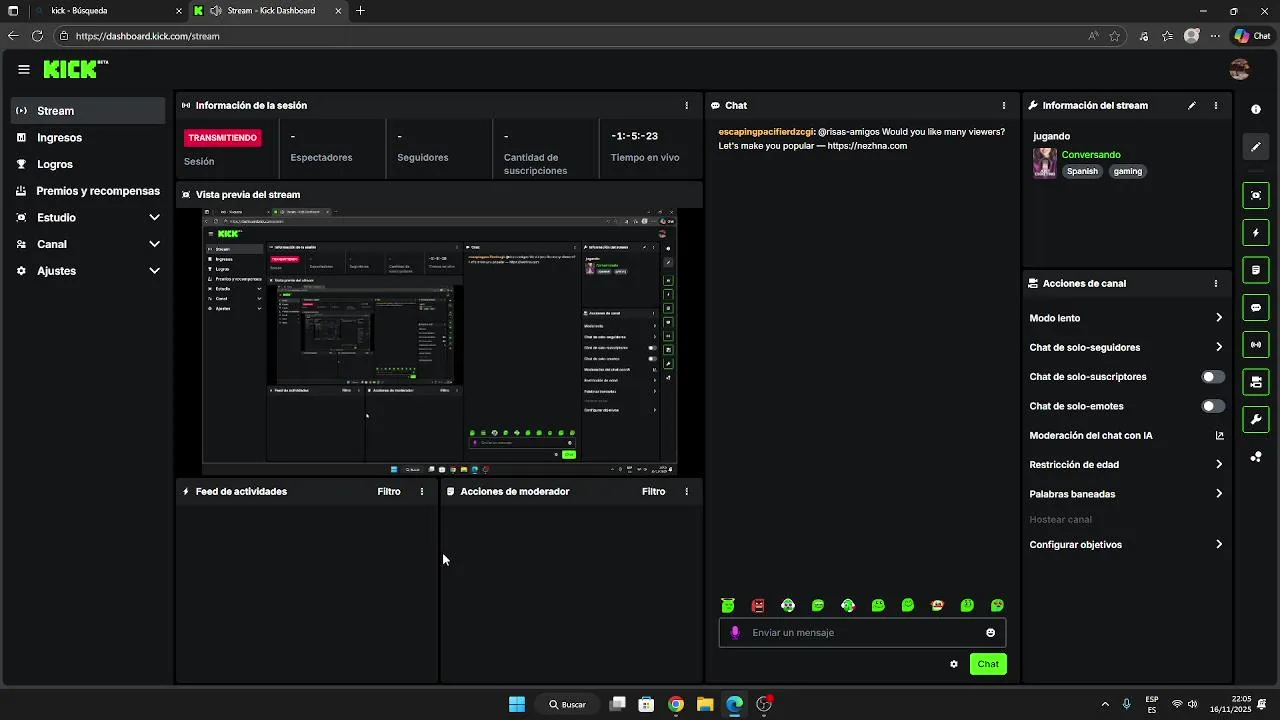Screen dimensions: 1280x720
Task: Open Windows Start menu on taskbar
Action: (517, 704)
